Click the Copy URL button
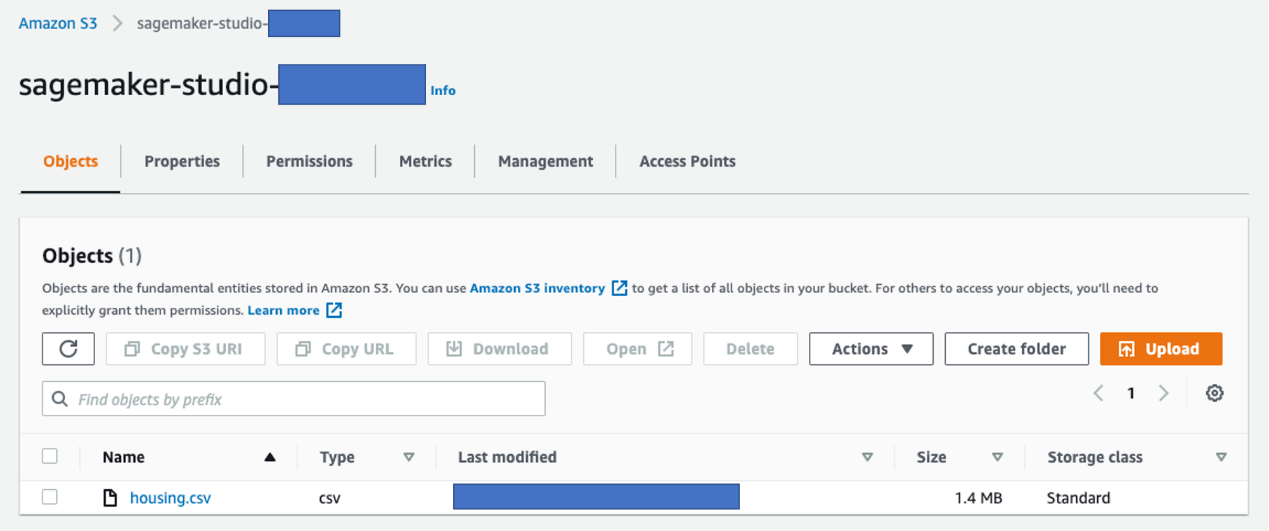 coord(344,349)
